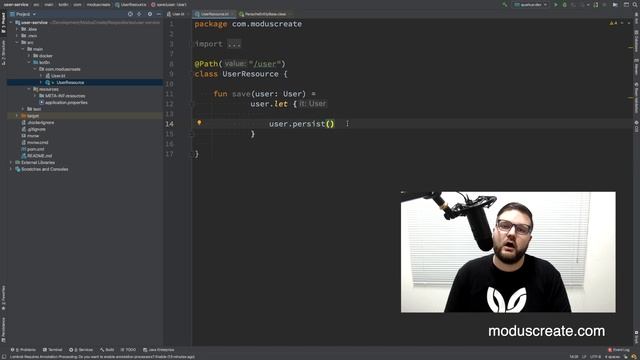The width and height of the screenshot is (640, 360).
Task: Expand the target folder arrow
Action: pyautogui.click(x=17, y=116)
